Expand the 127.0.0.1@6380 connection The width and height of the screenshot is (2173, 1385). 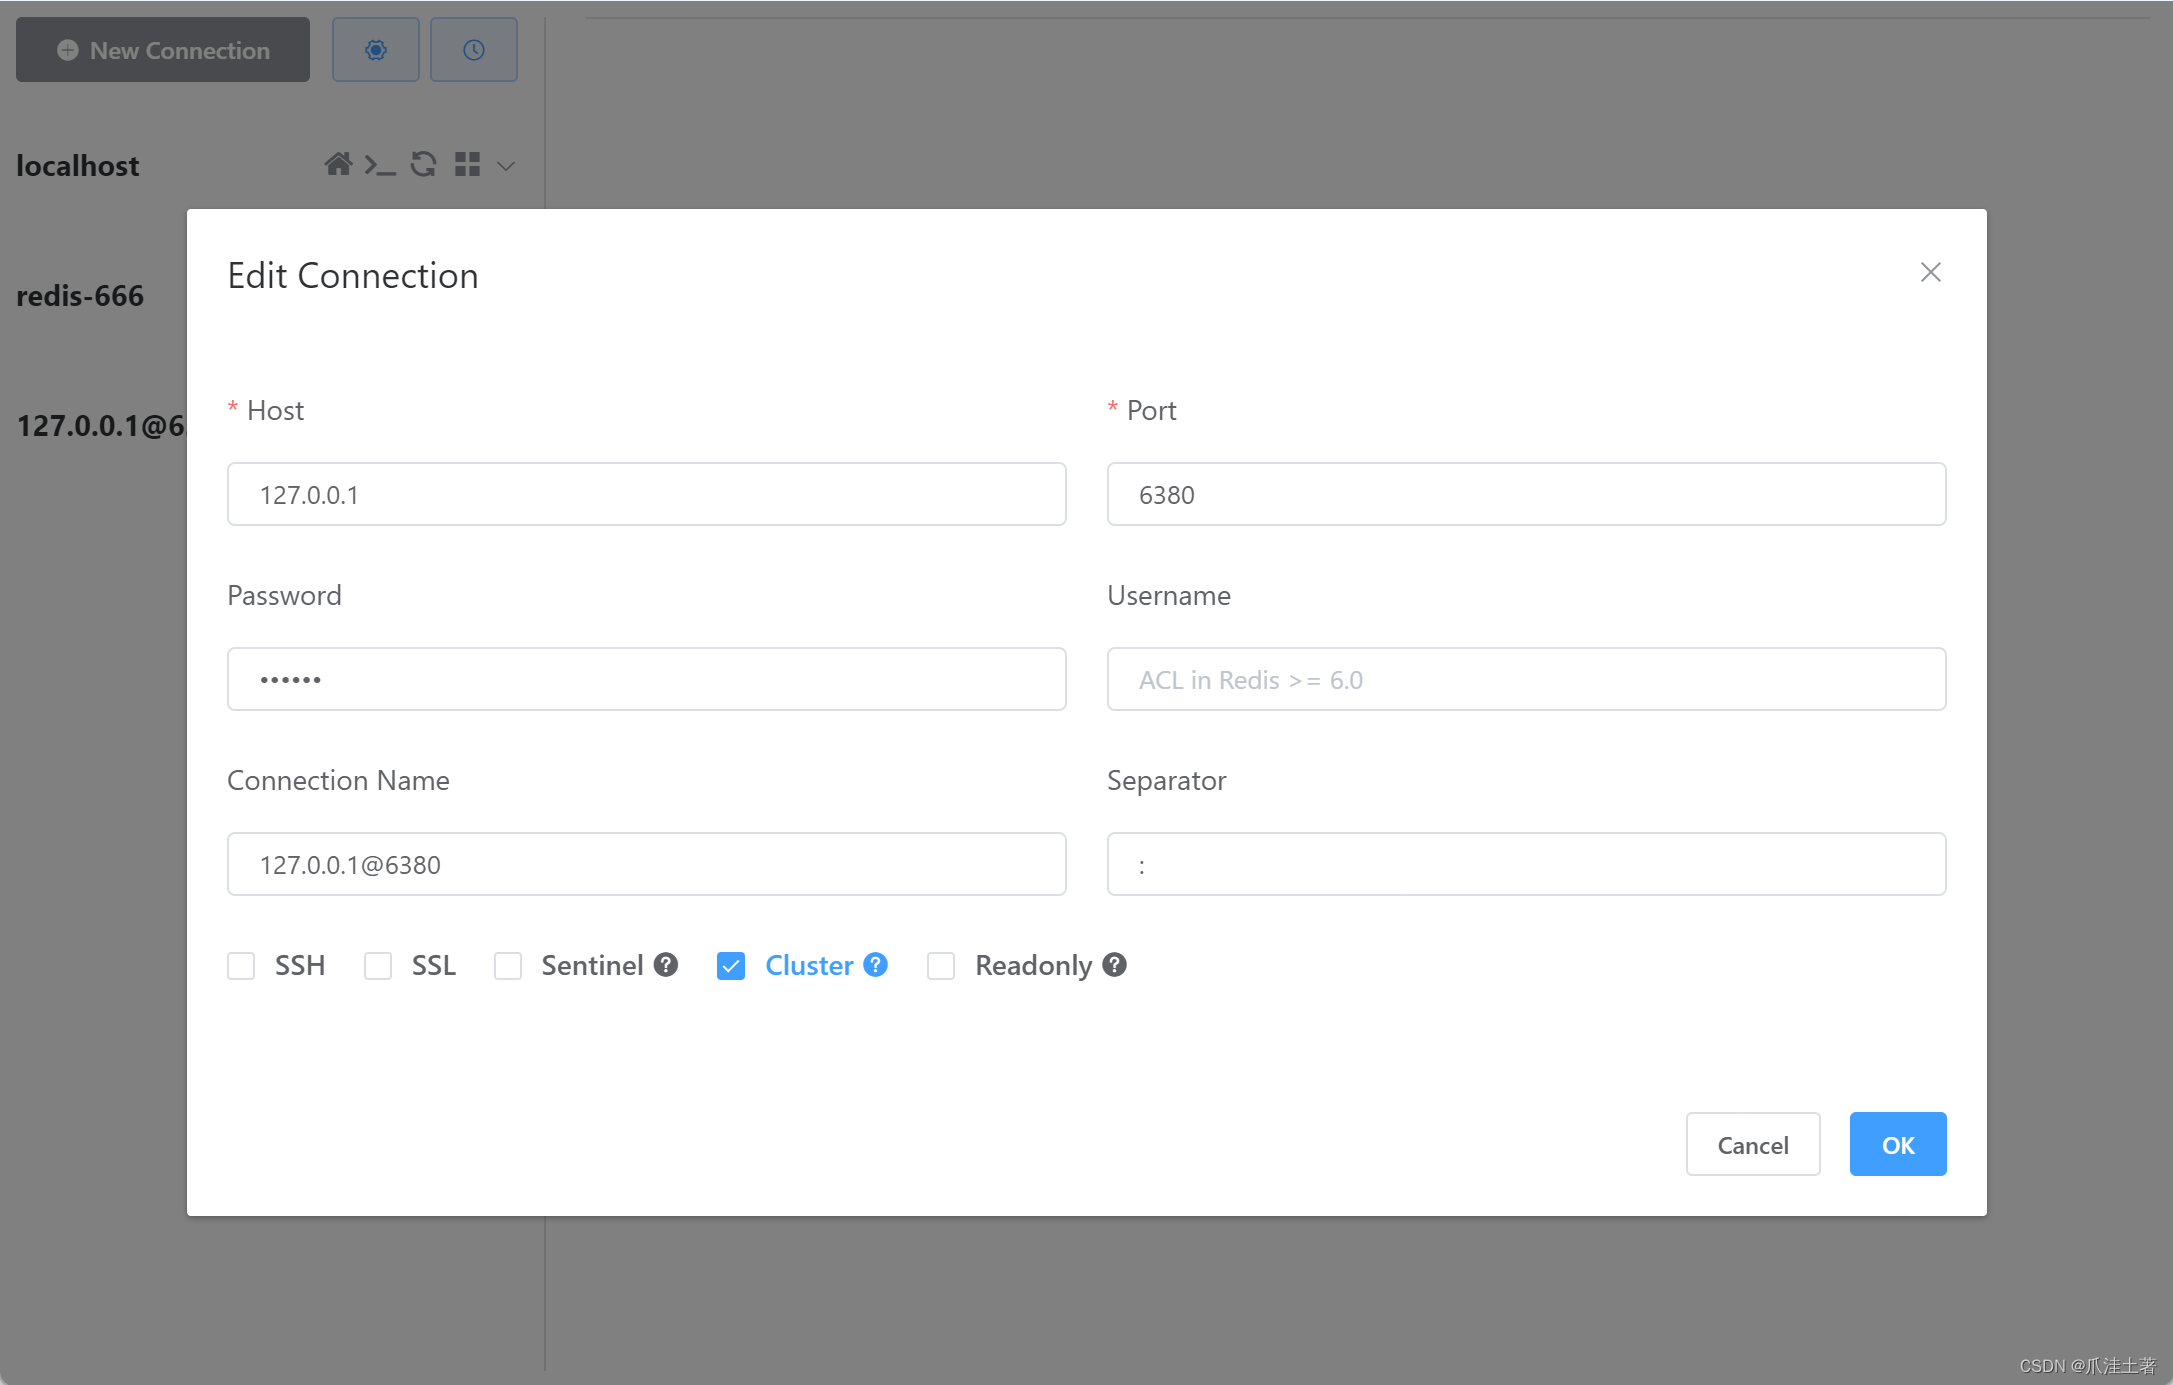tap(100, 425)
